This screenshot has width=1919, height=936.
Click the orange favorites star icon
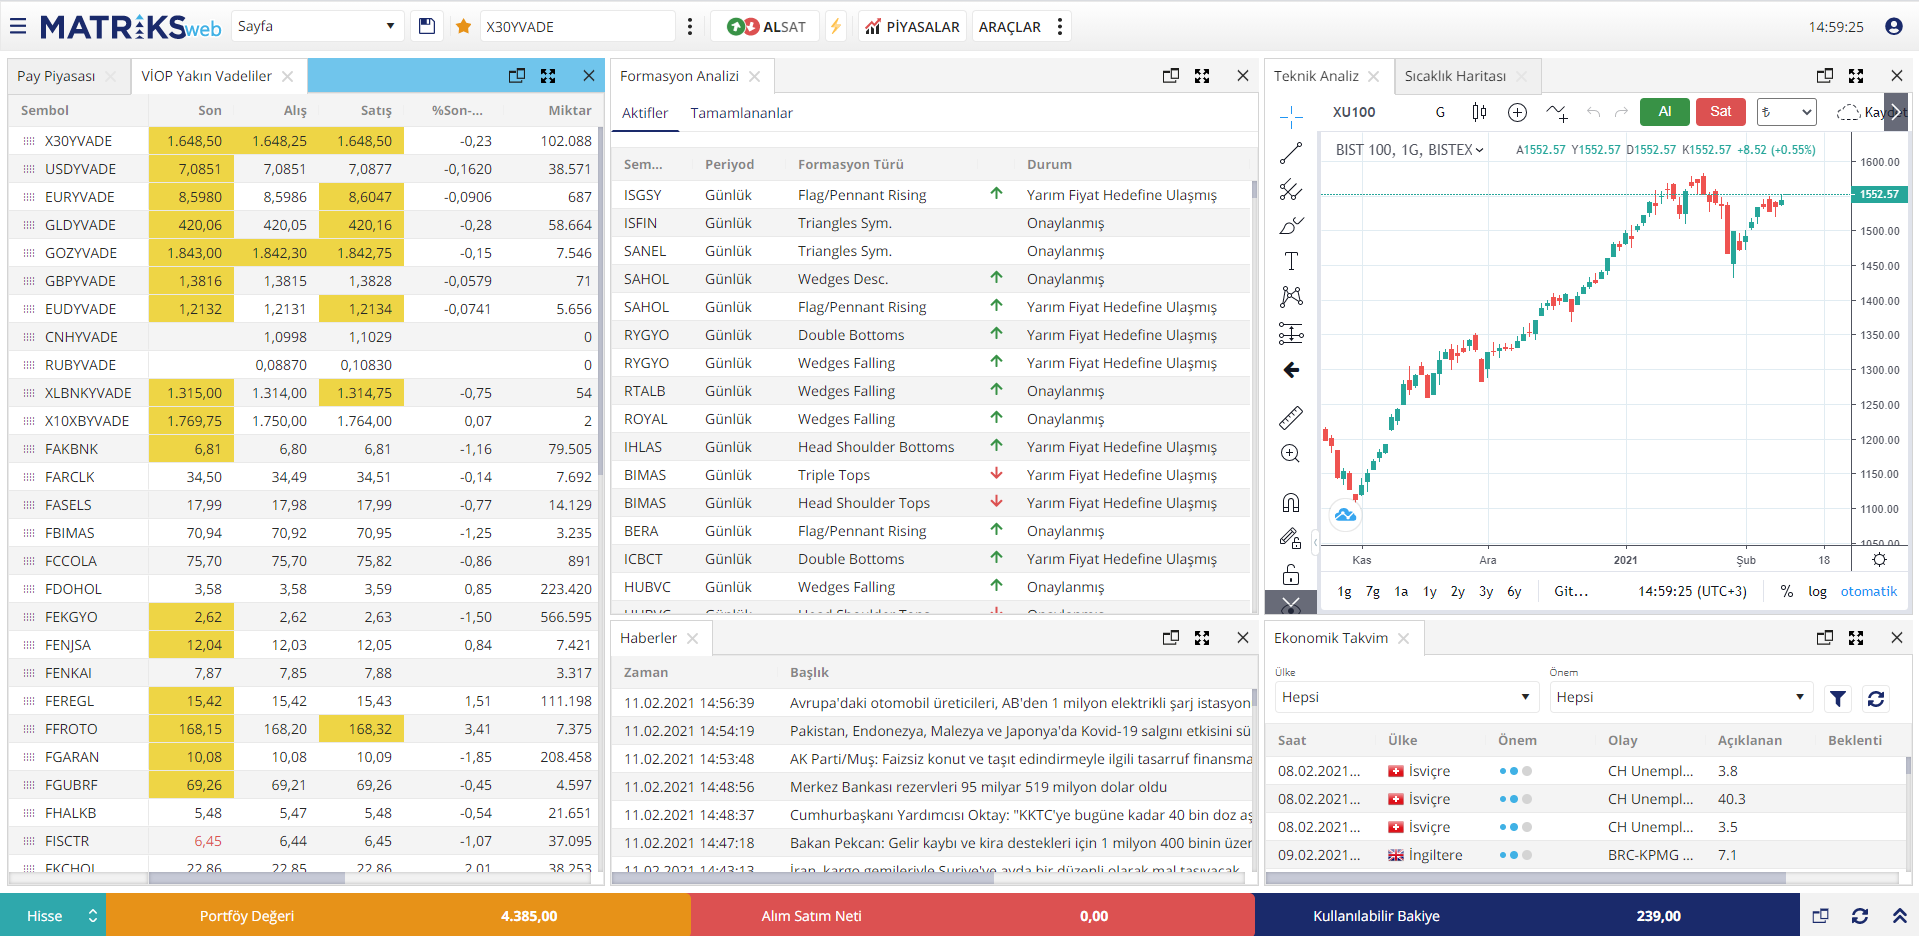click(463, 27)
